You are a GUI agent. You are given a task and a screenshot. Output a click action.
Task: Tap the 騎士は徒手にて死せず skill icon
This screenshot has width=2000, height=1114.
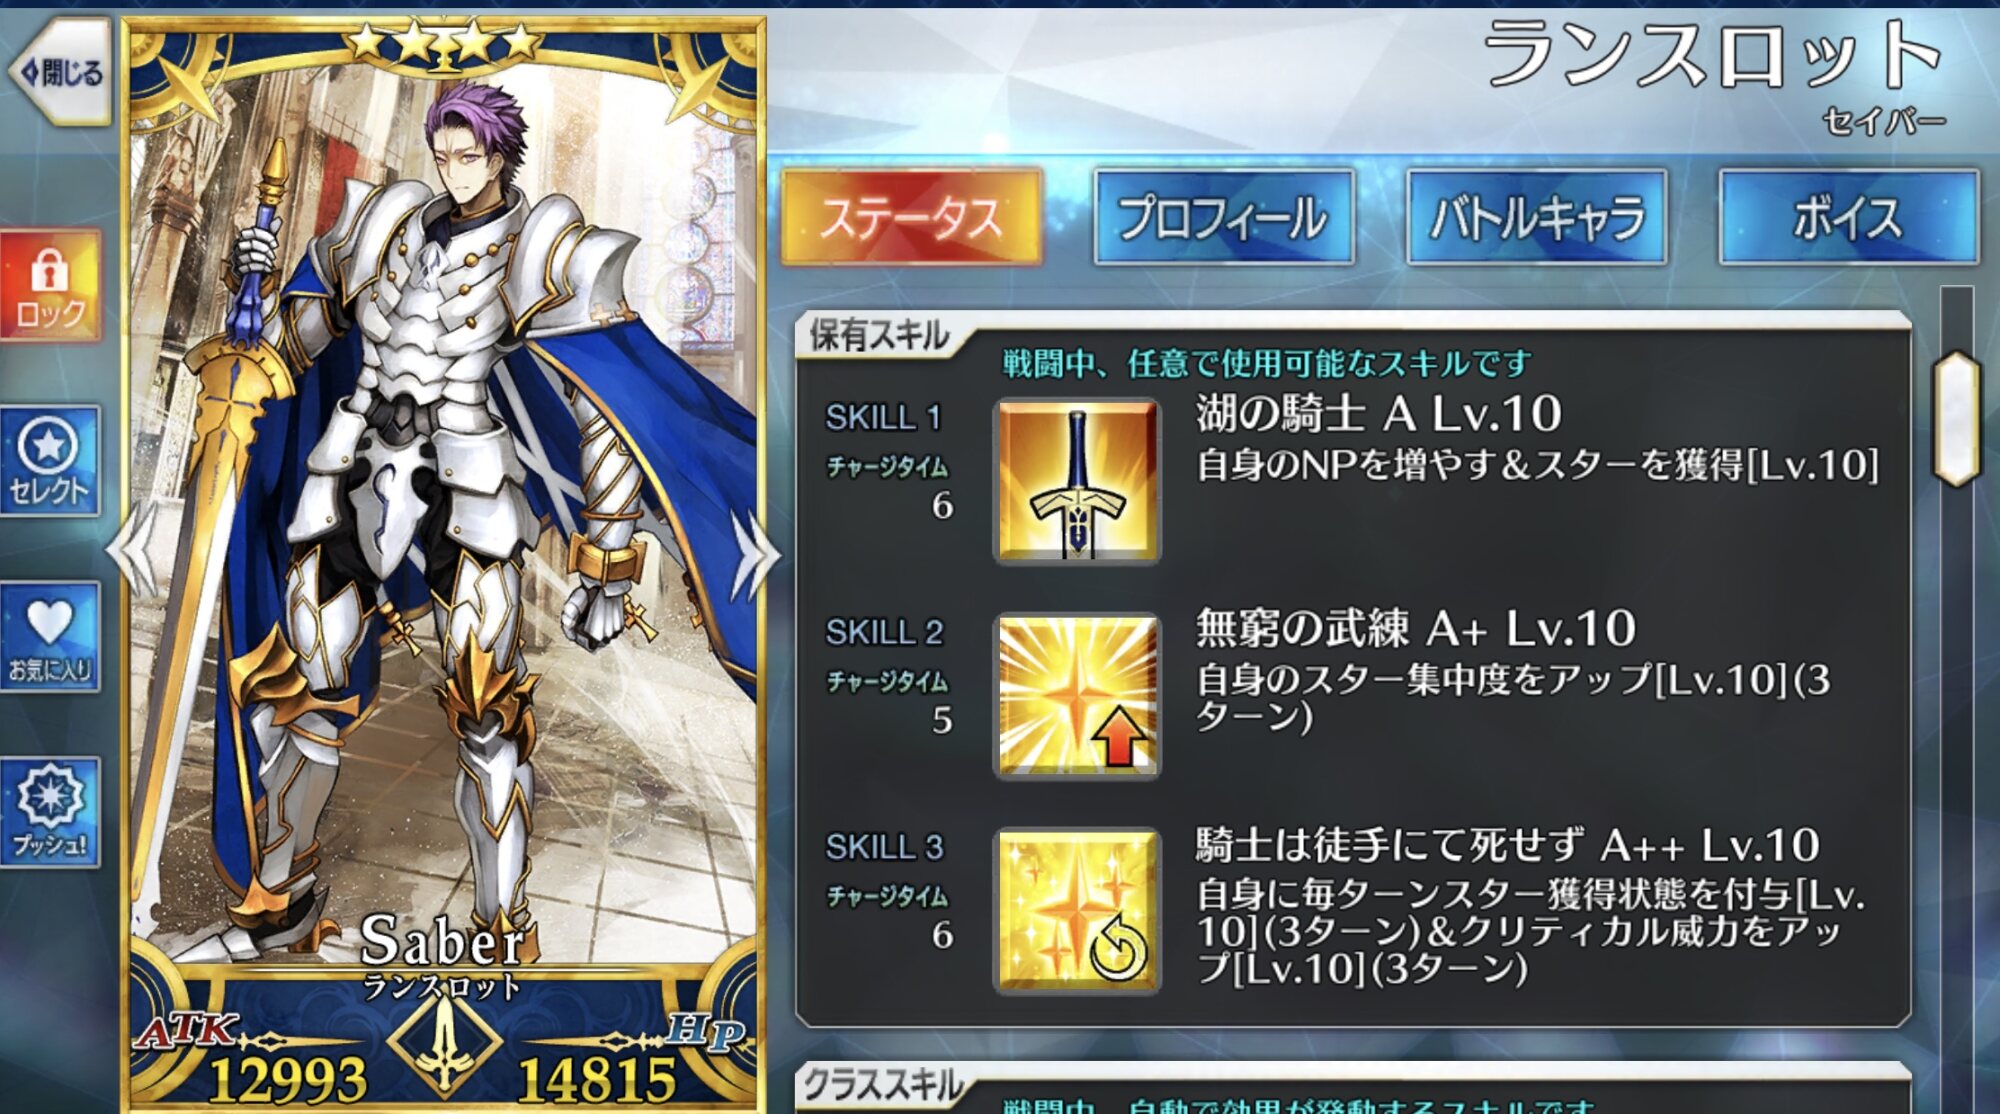tap(1077, 911)
